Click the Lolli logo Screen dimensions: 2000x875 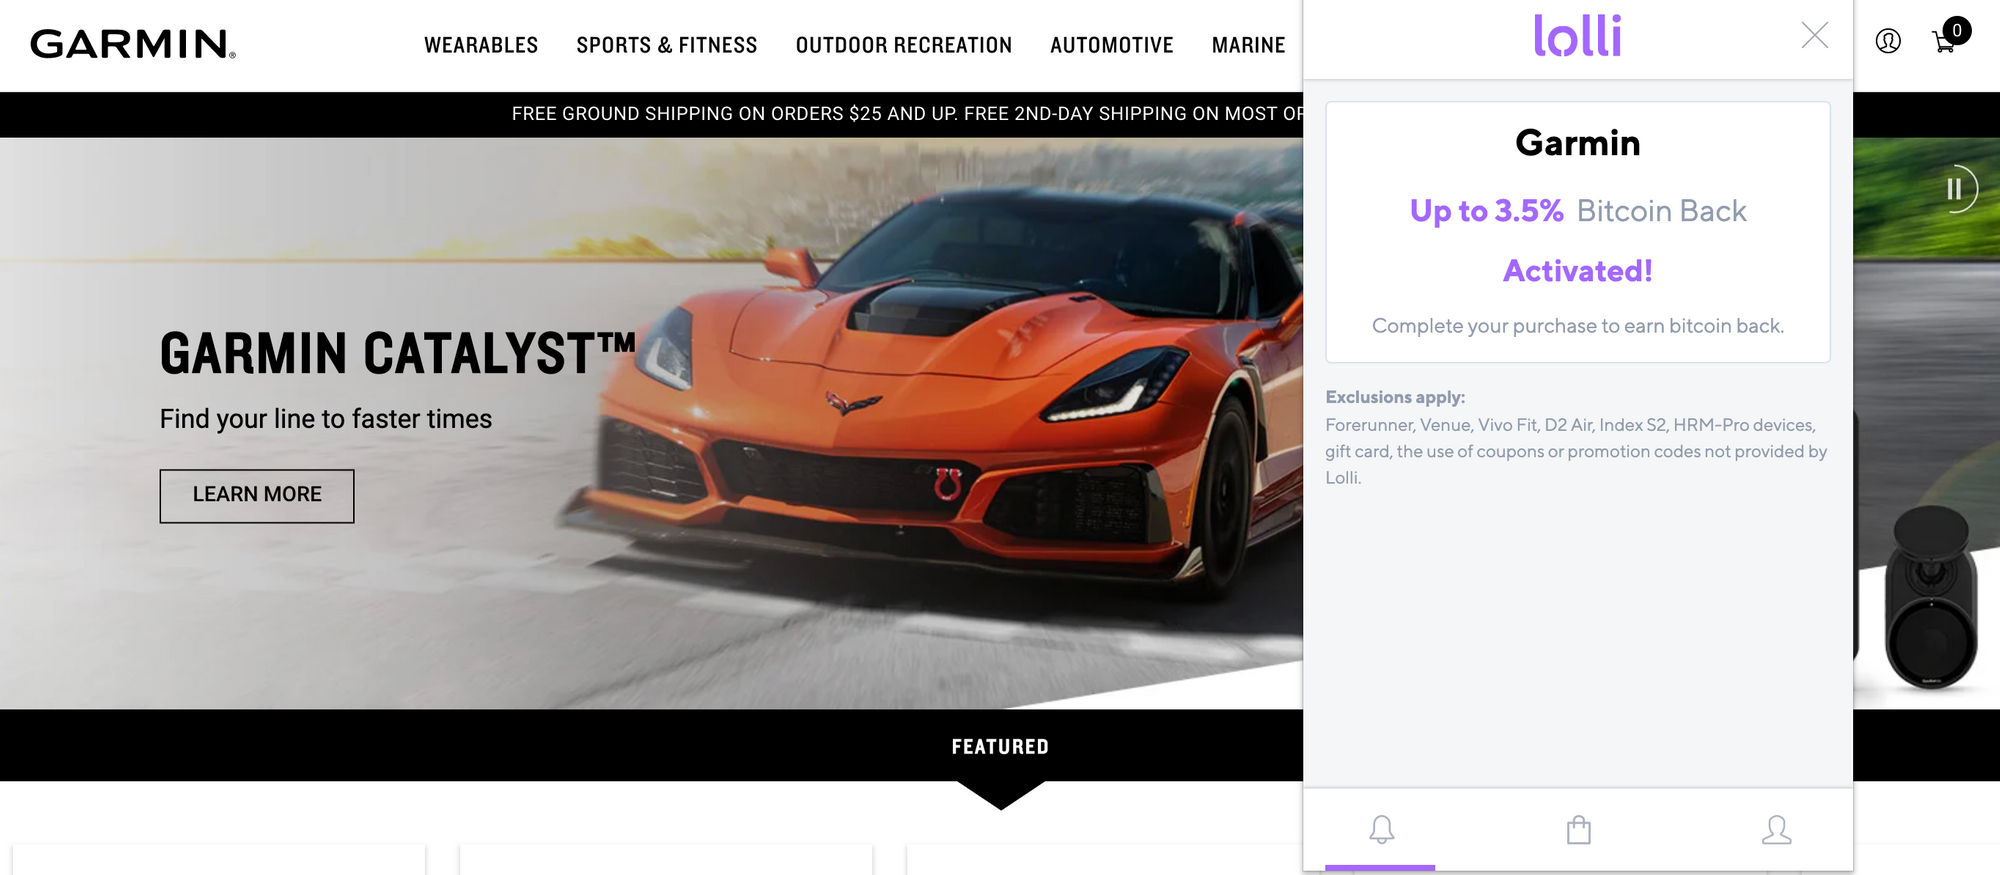(1577, 36)
